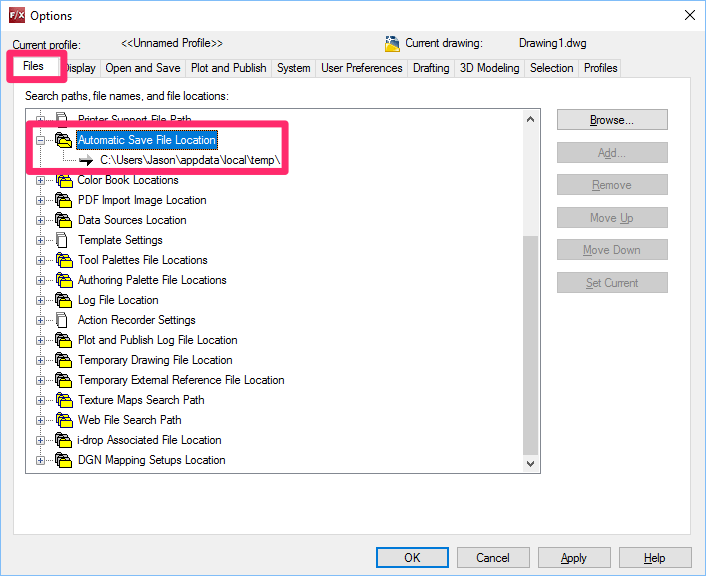Expand the Tool Palettes File Locations node

(40, 260)
